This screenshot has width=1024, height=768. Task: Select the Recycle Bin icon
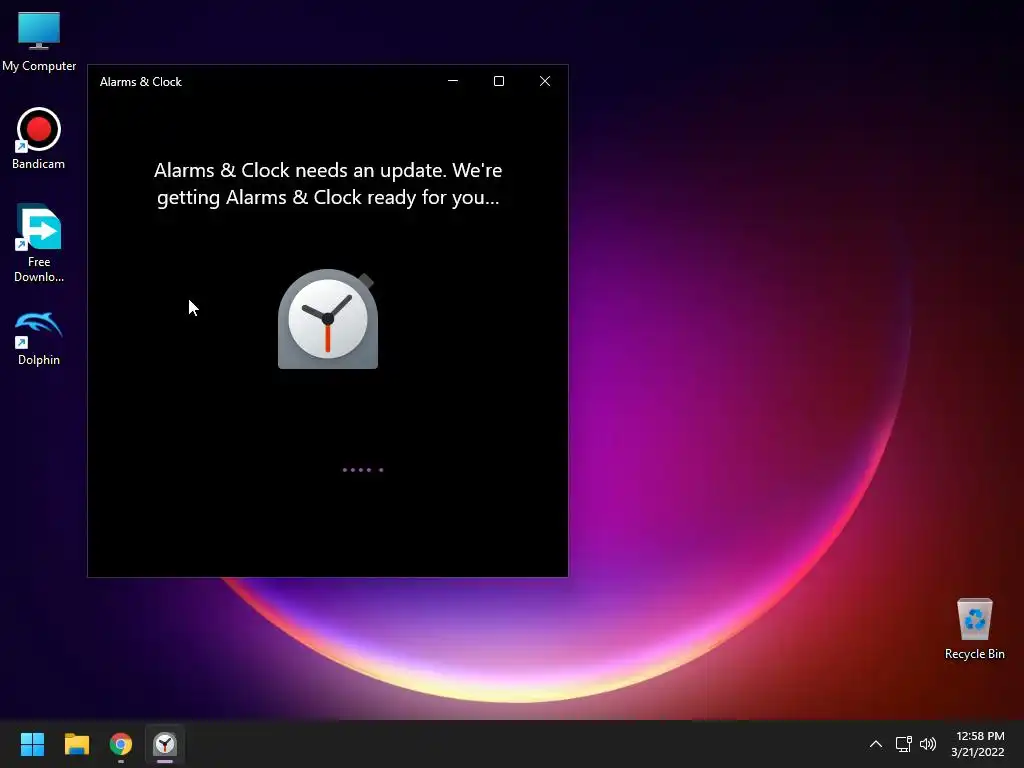(x=974, y=629)
